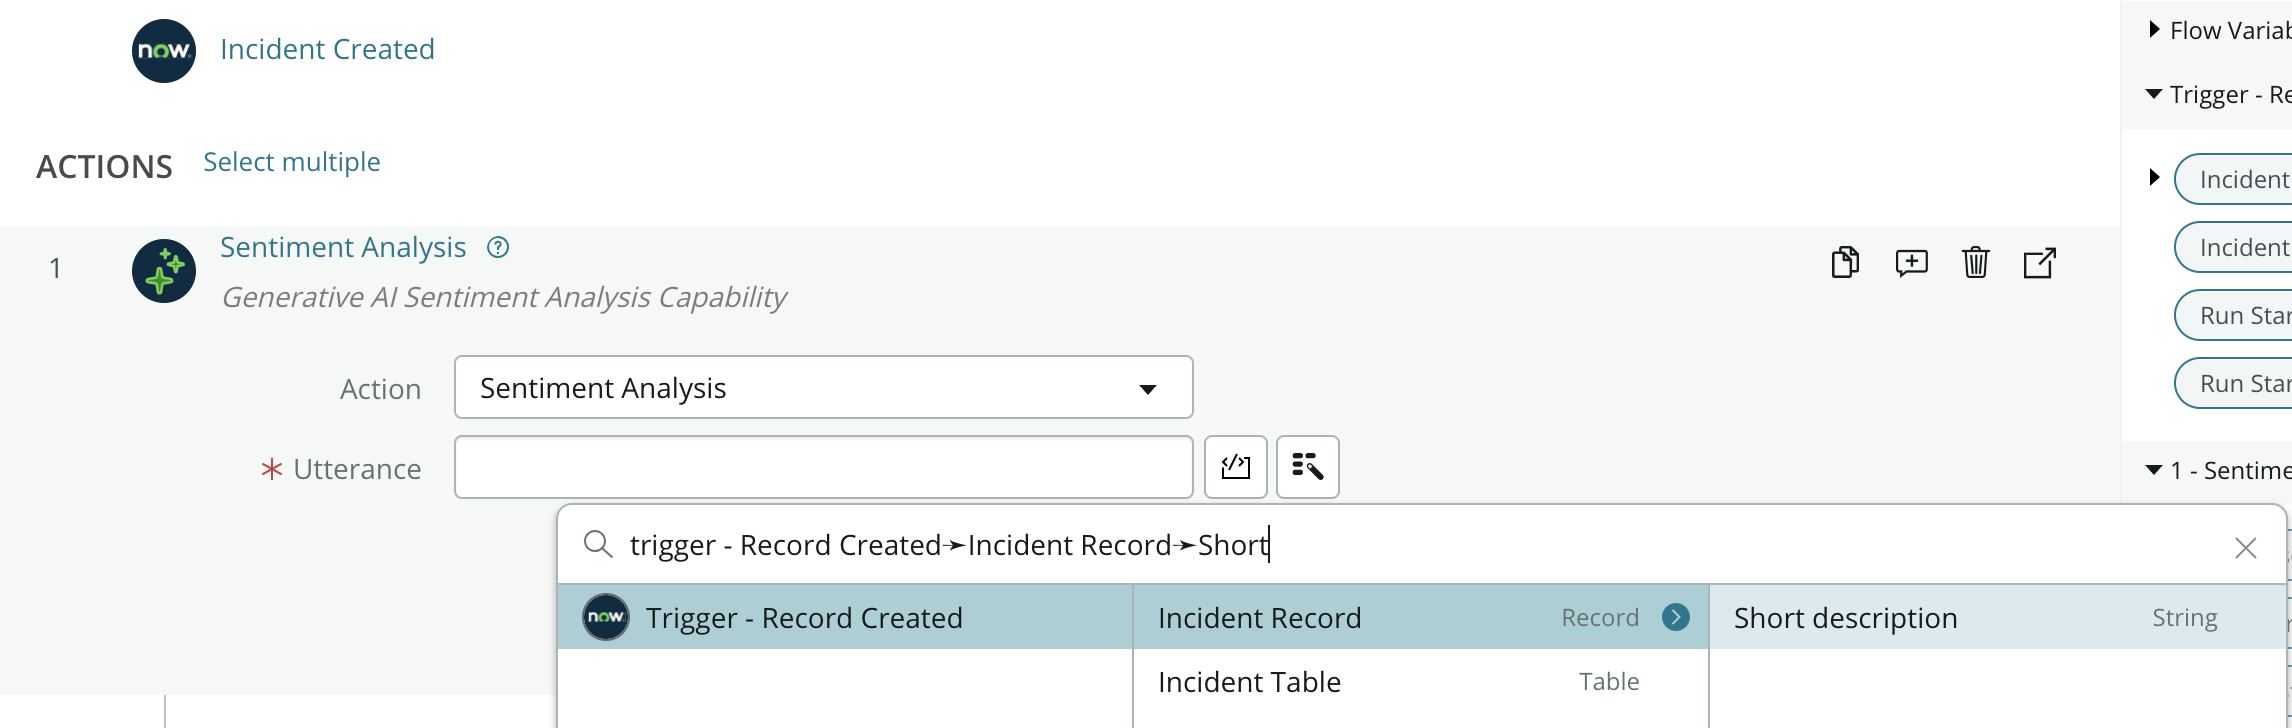Click Select multiple link

pos(292,162)
